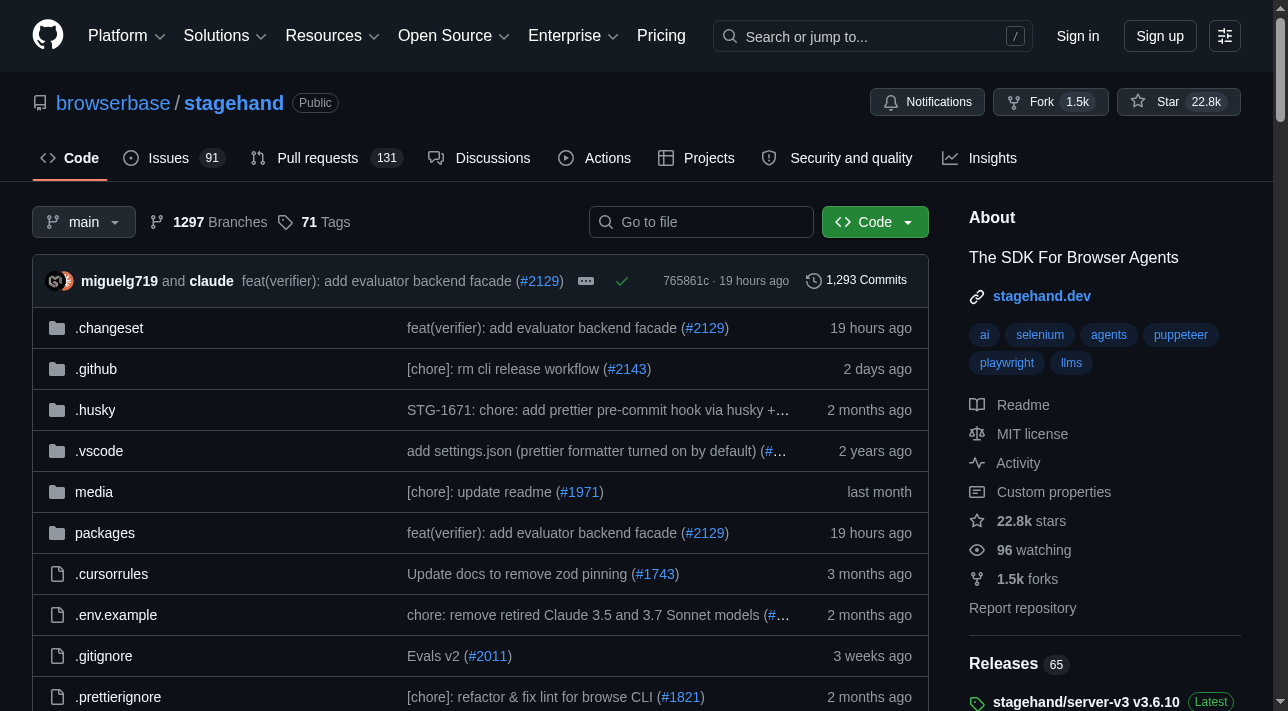The width and height of the screenshot is (1288, 711).
Task: Select the llms topic tag
Action: click(x=1072, y=363)
